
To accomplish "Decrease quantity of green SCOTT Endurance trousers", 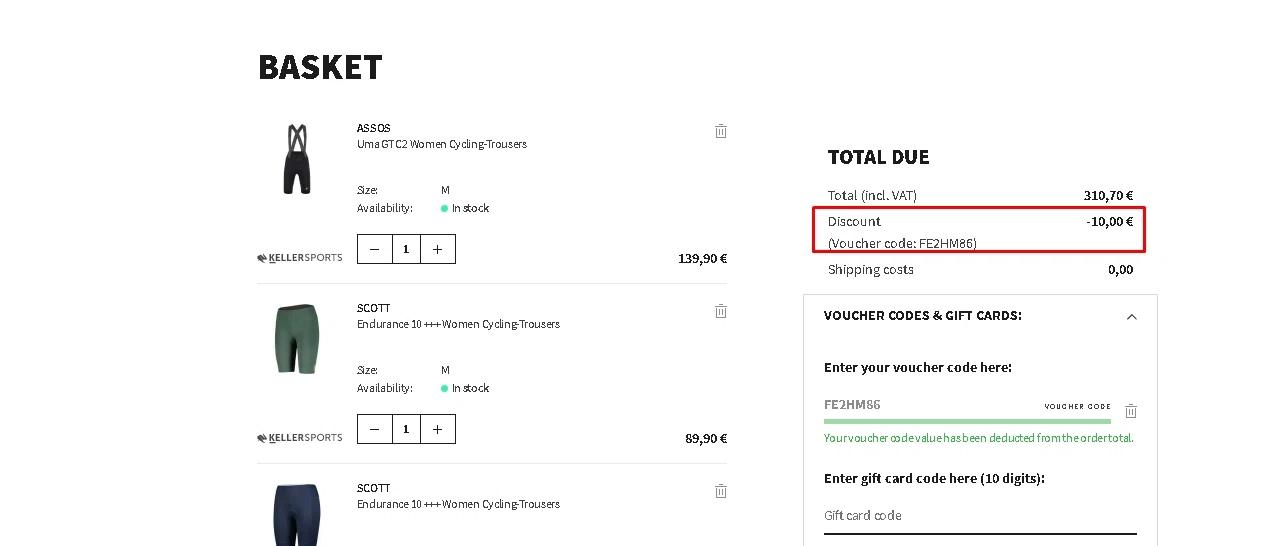I will coord(375,429).
